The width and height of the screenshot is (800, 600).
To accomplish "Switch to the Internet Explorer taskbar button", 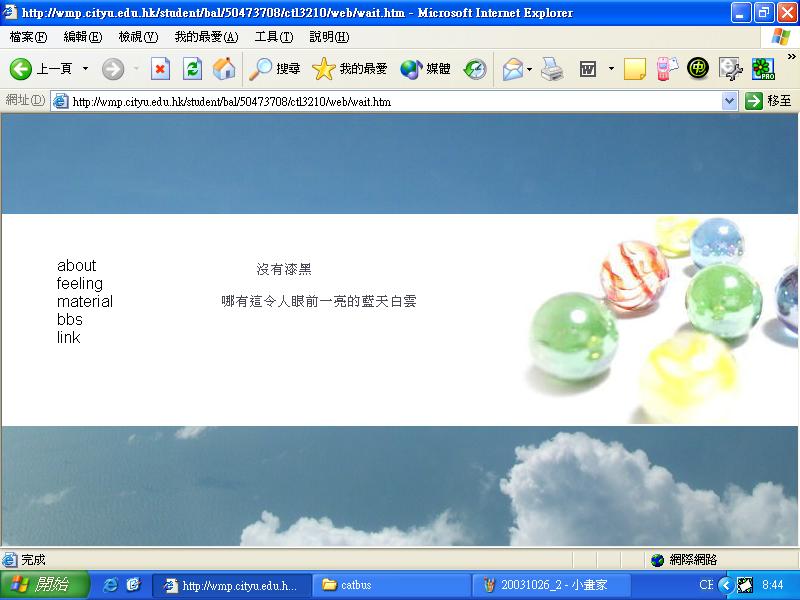I will [x=231, y=585].
